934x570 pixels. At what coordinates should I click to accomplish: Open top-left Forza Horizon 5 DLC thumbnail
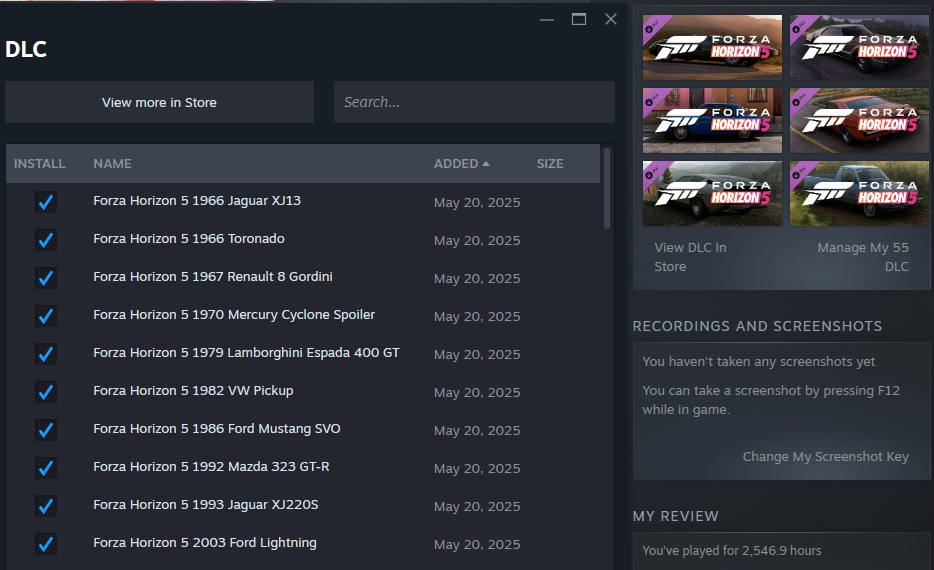click(712, 47)
